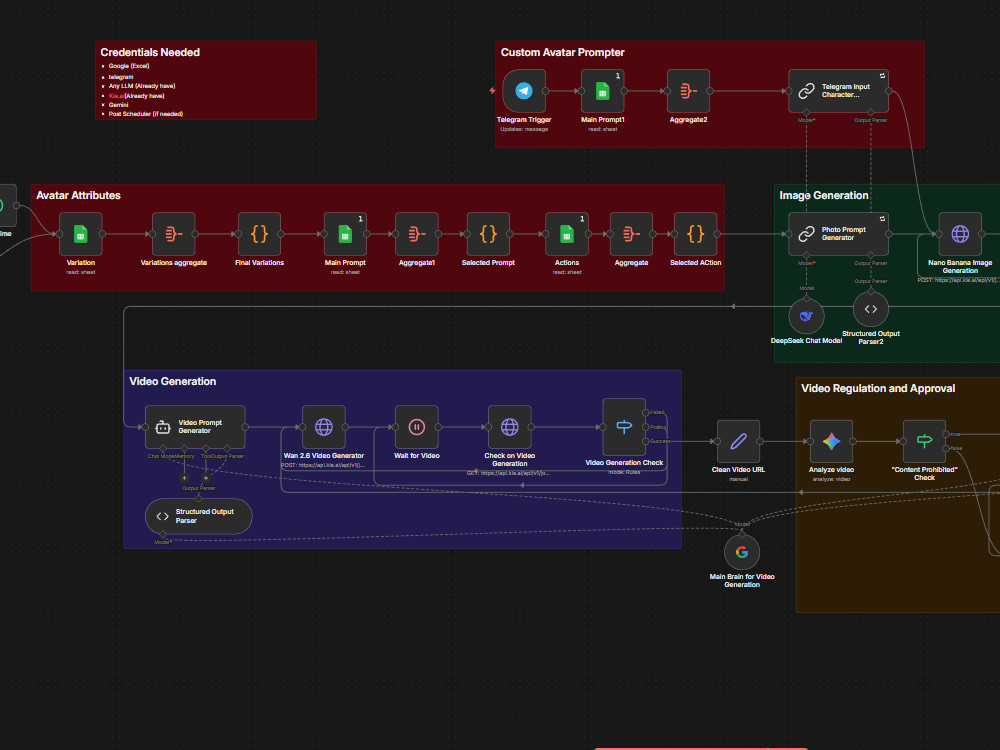Viewport: 1000px width, 750px height.
Task: Click the Success output of Video Generation Check
Action: pyautogui.click(x=646, y=441)
